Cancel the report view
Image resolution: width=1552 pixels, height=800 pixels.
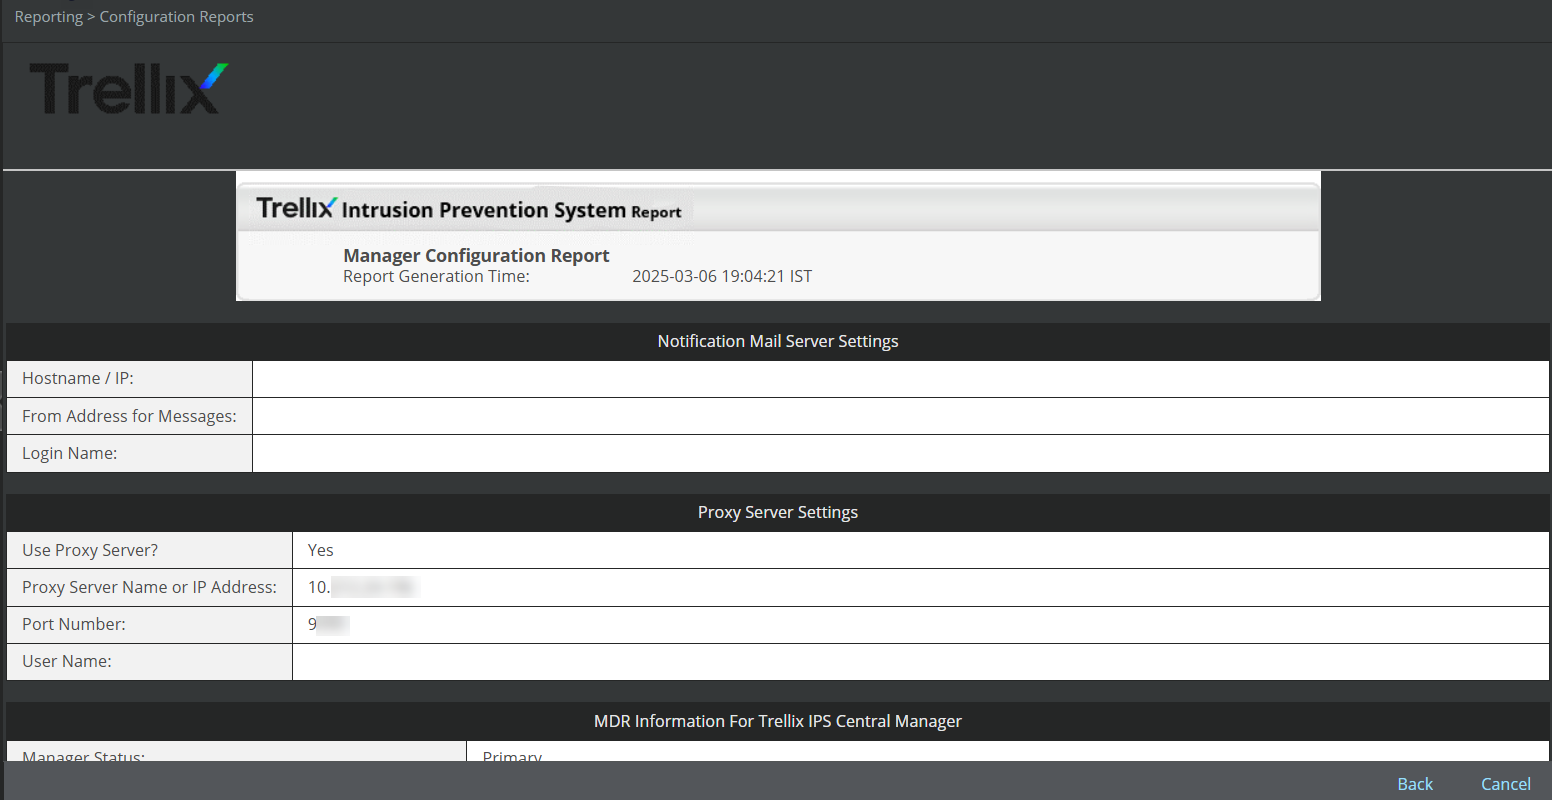pyautogui.click(x=1506, y=784)
